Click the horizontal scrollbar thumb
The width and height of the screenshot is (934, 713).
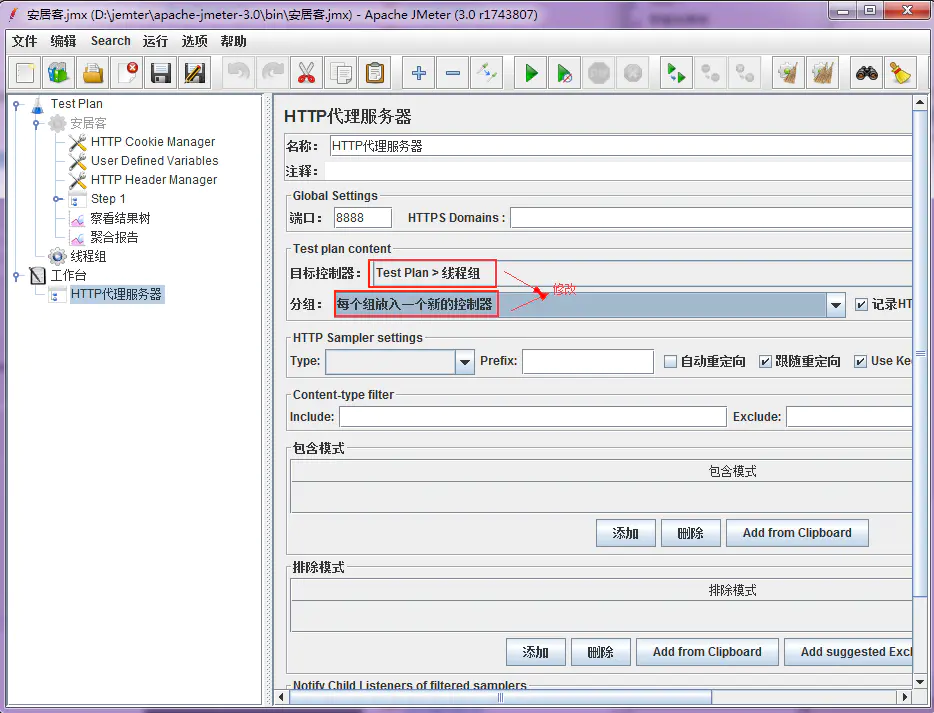click(x=500, y=697)
